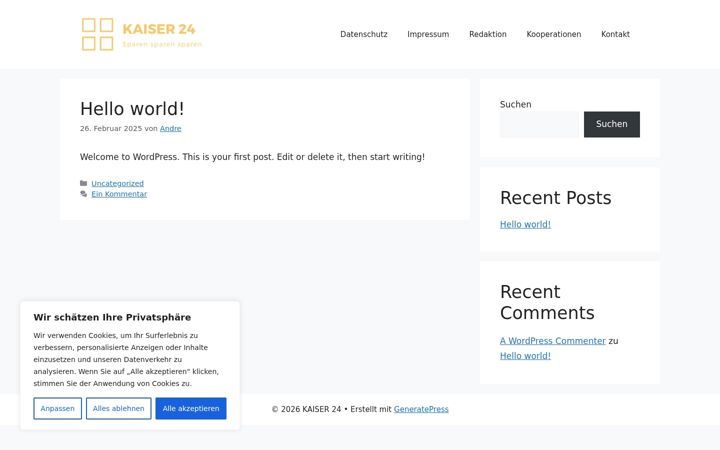Open the Uncategorized category link
720x450 pixels.
(x=118, y=183)
